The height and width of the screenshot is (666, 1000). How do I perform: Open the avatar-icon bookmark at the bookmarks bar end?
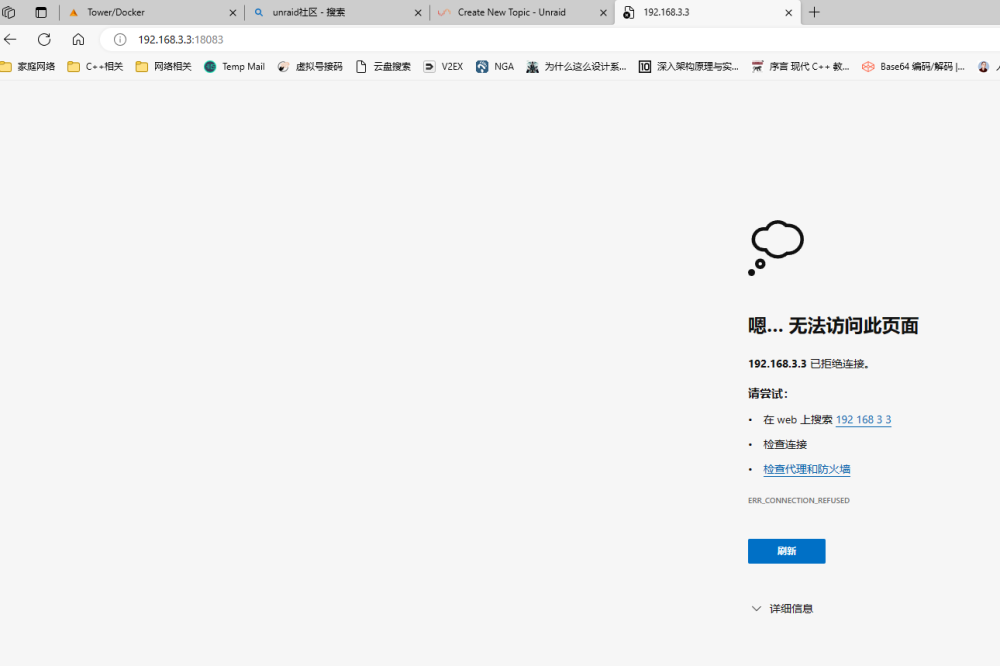983,66
